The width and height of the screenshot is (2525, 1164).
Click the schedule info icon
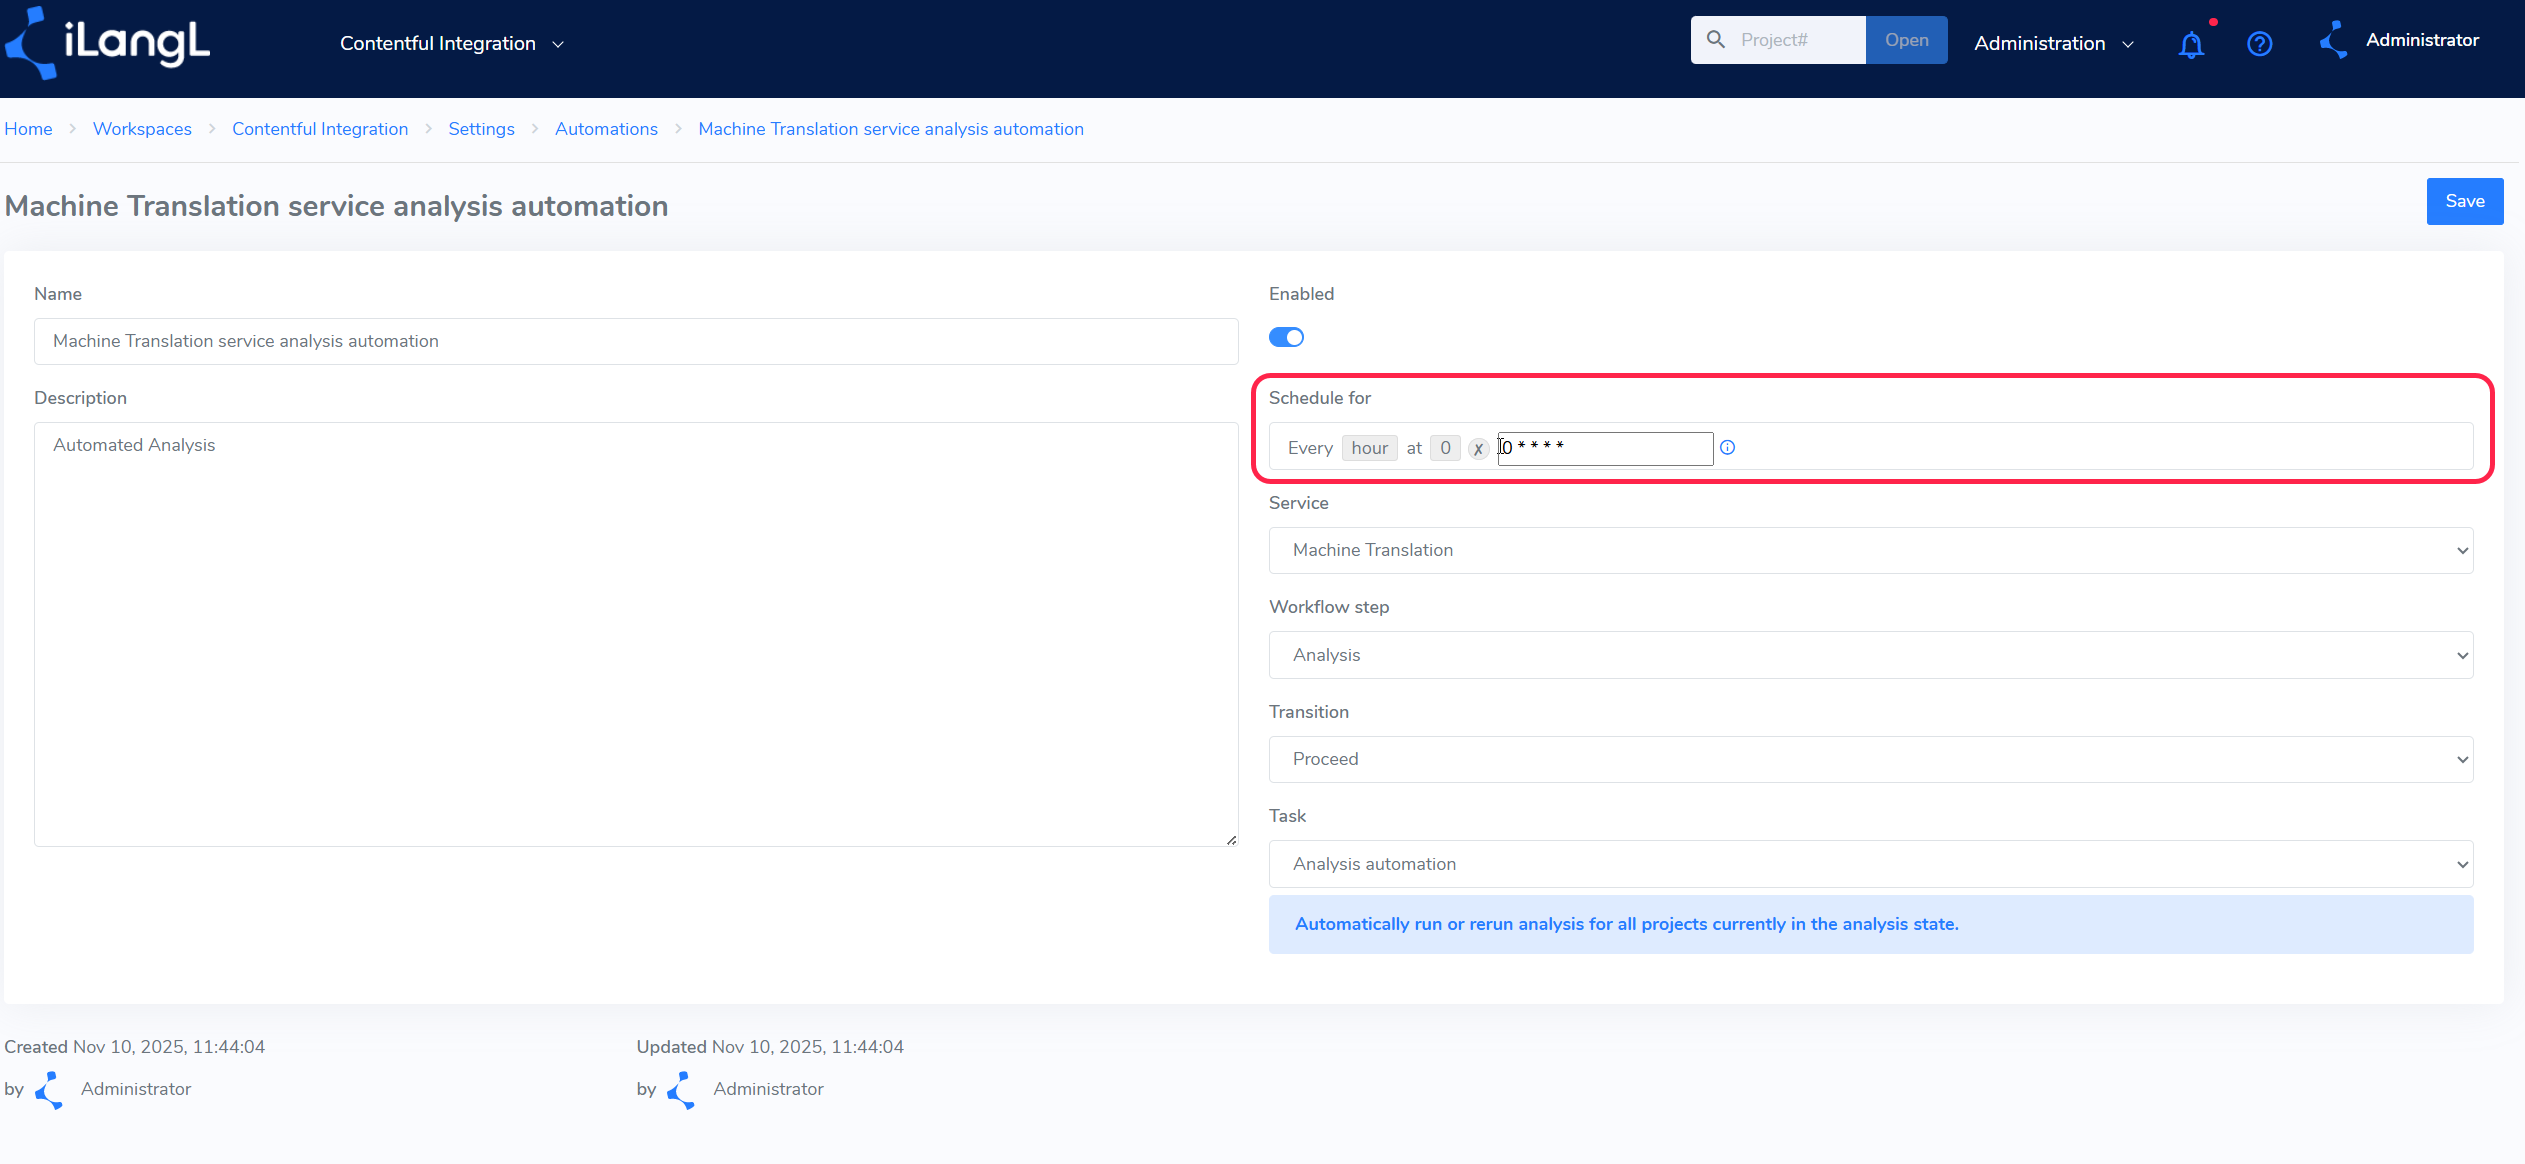(x=1727, y=448)
